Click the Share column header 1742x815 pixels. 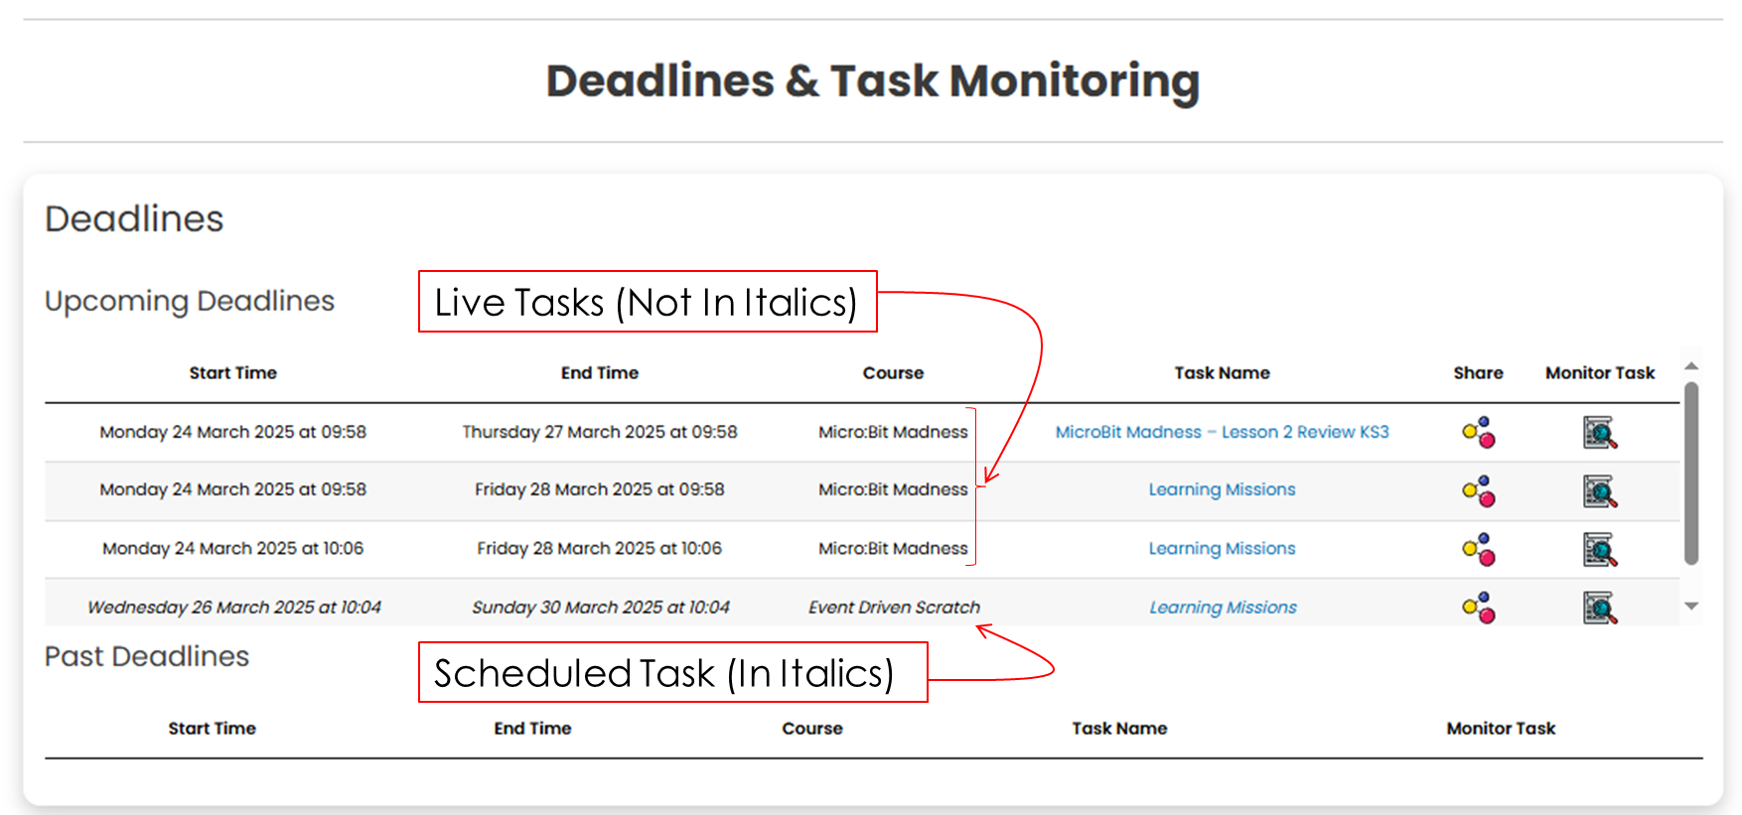tap(1478, 373)
